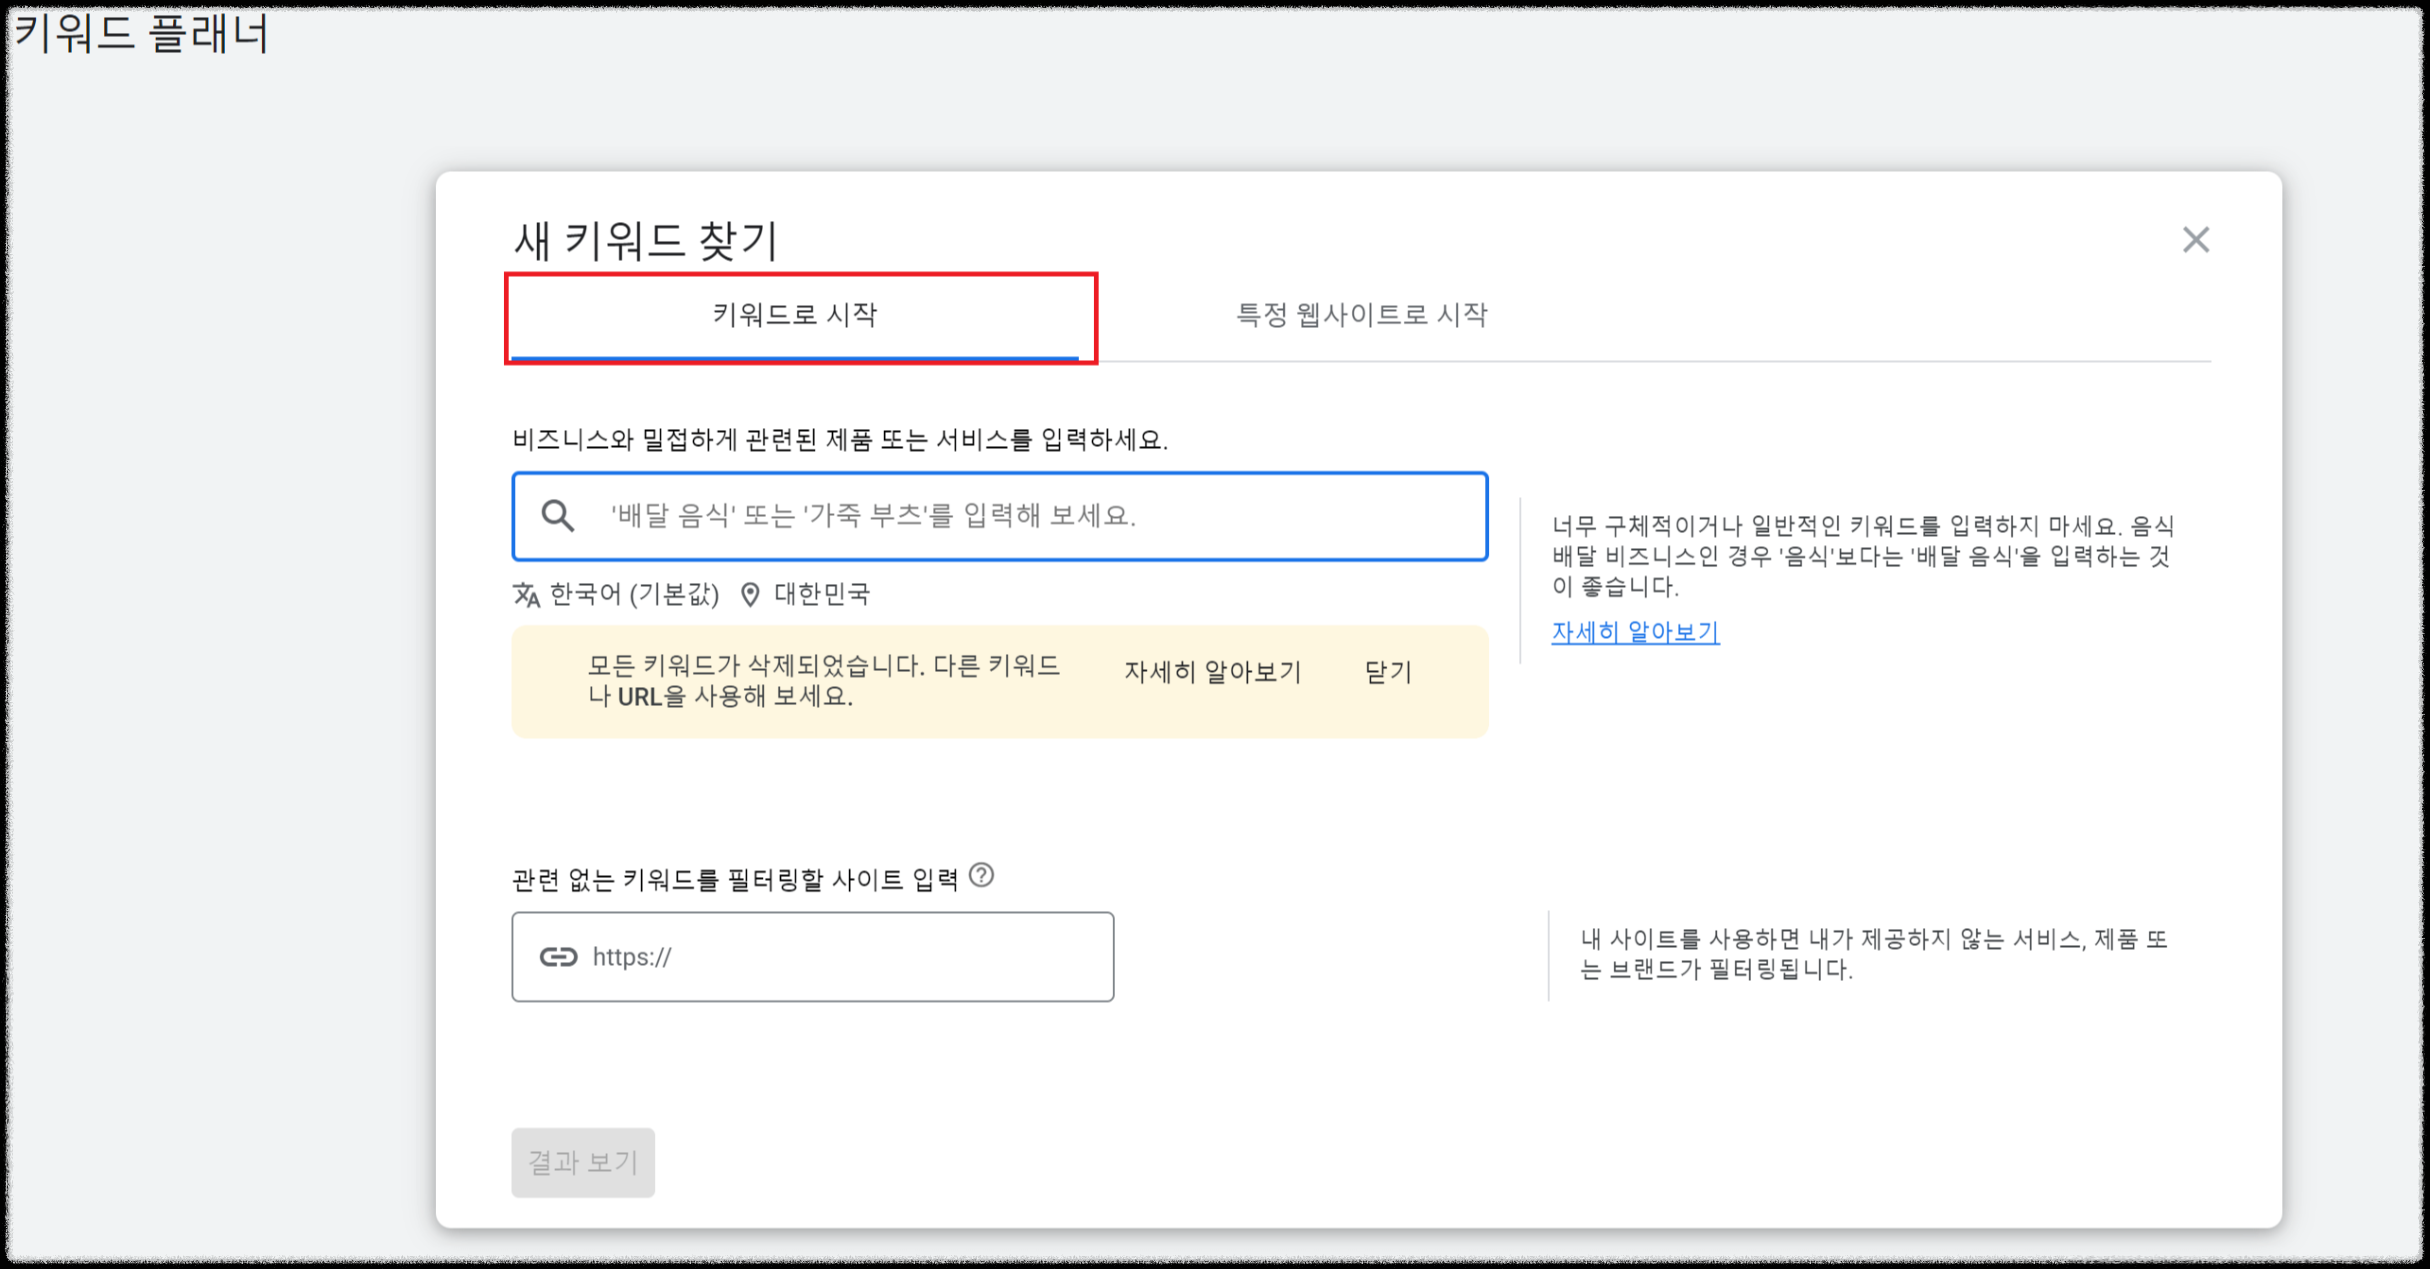Dismiss the keyword deletion notice with 닫기
Screen dimensions: 2430x1269
(x=1388, y=672)
